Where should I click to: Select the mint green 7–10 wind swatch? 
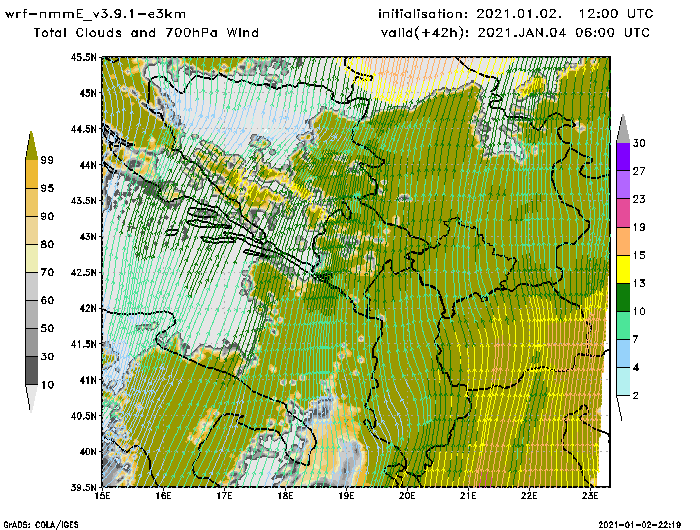(623, 326)
